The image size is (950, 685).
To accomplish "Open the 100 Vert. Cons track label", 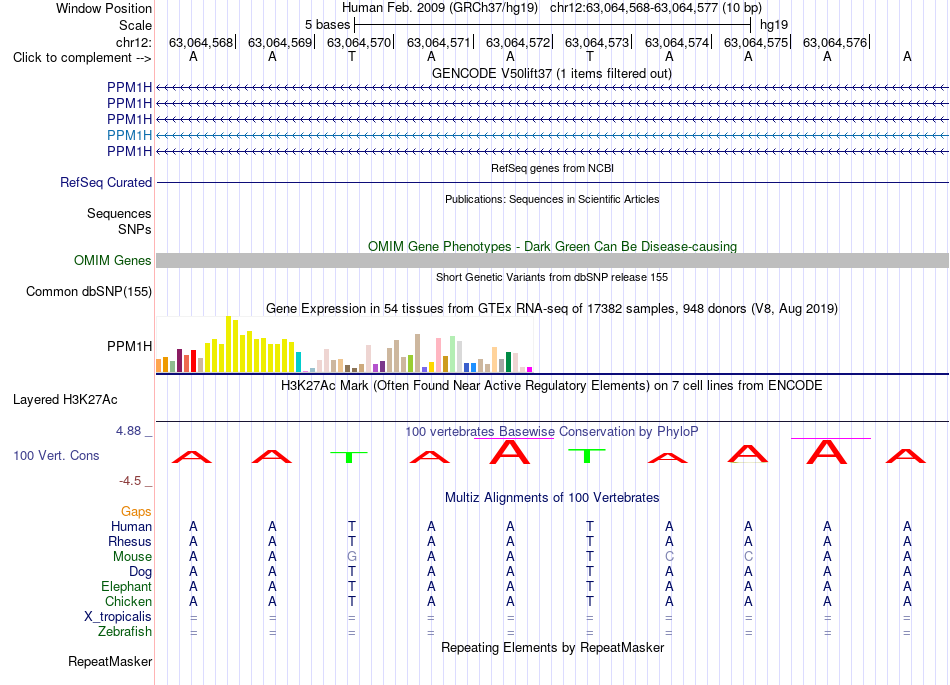I will click(56, 455).
